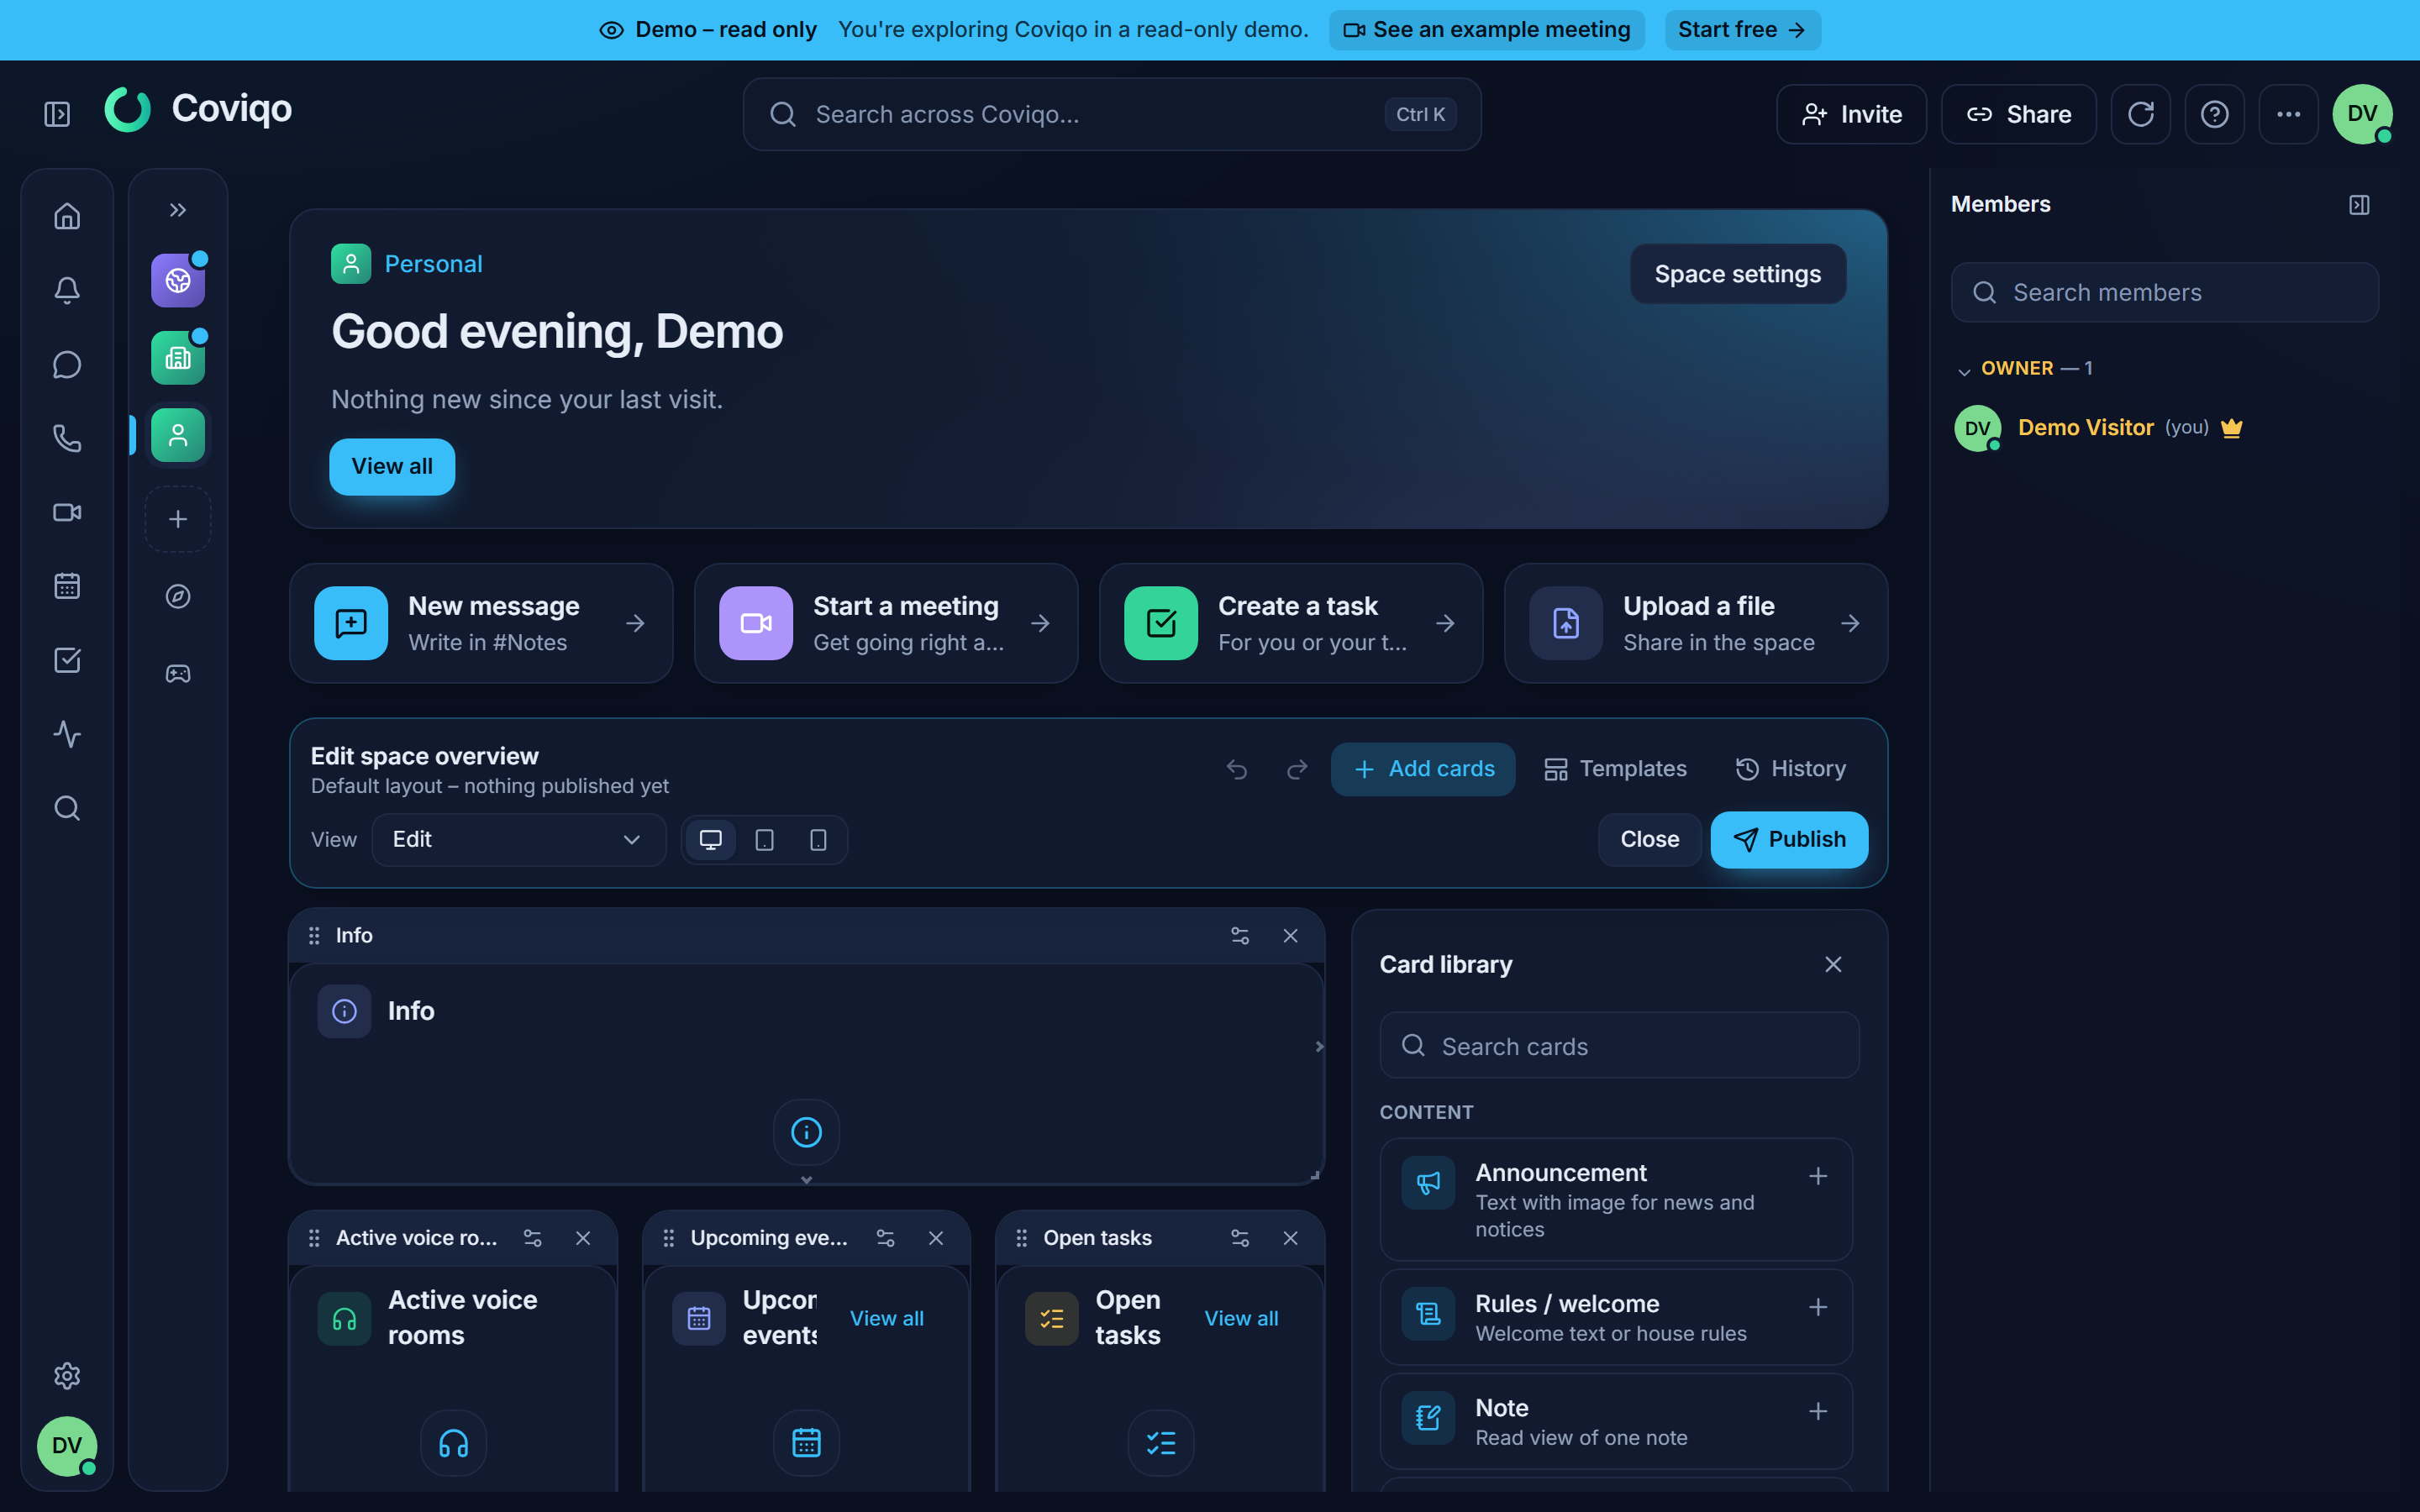Screen dimensions: 2420x1512
Task: Open notifications bell in sidebar
Action: [x=67, y=290]
